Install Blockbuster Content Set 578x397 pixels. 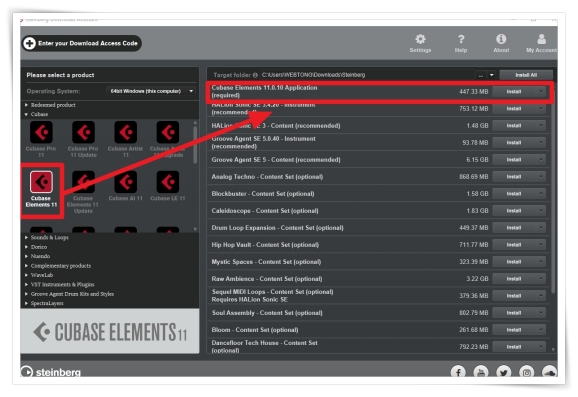[514, 194]
